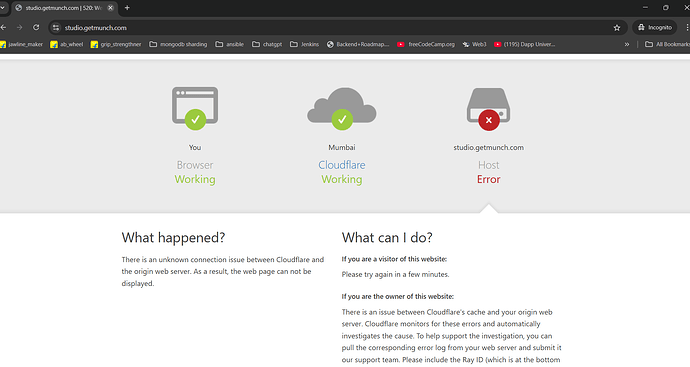Click 'If you are a visitor of this website:' text
The width and height of the screenshot is (690, 367).
(394, 259)
